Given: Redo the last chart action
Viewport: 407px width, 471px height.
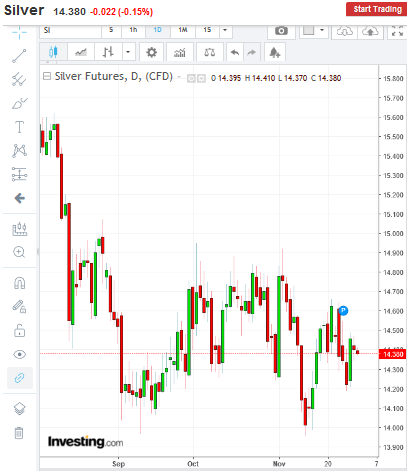Looking at the screenshot, I should (252, 52).
